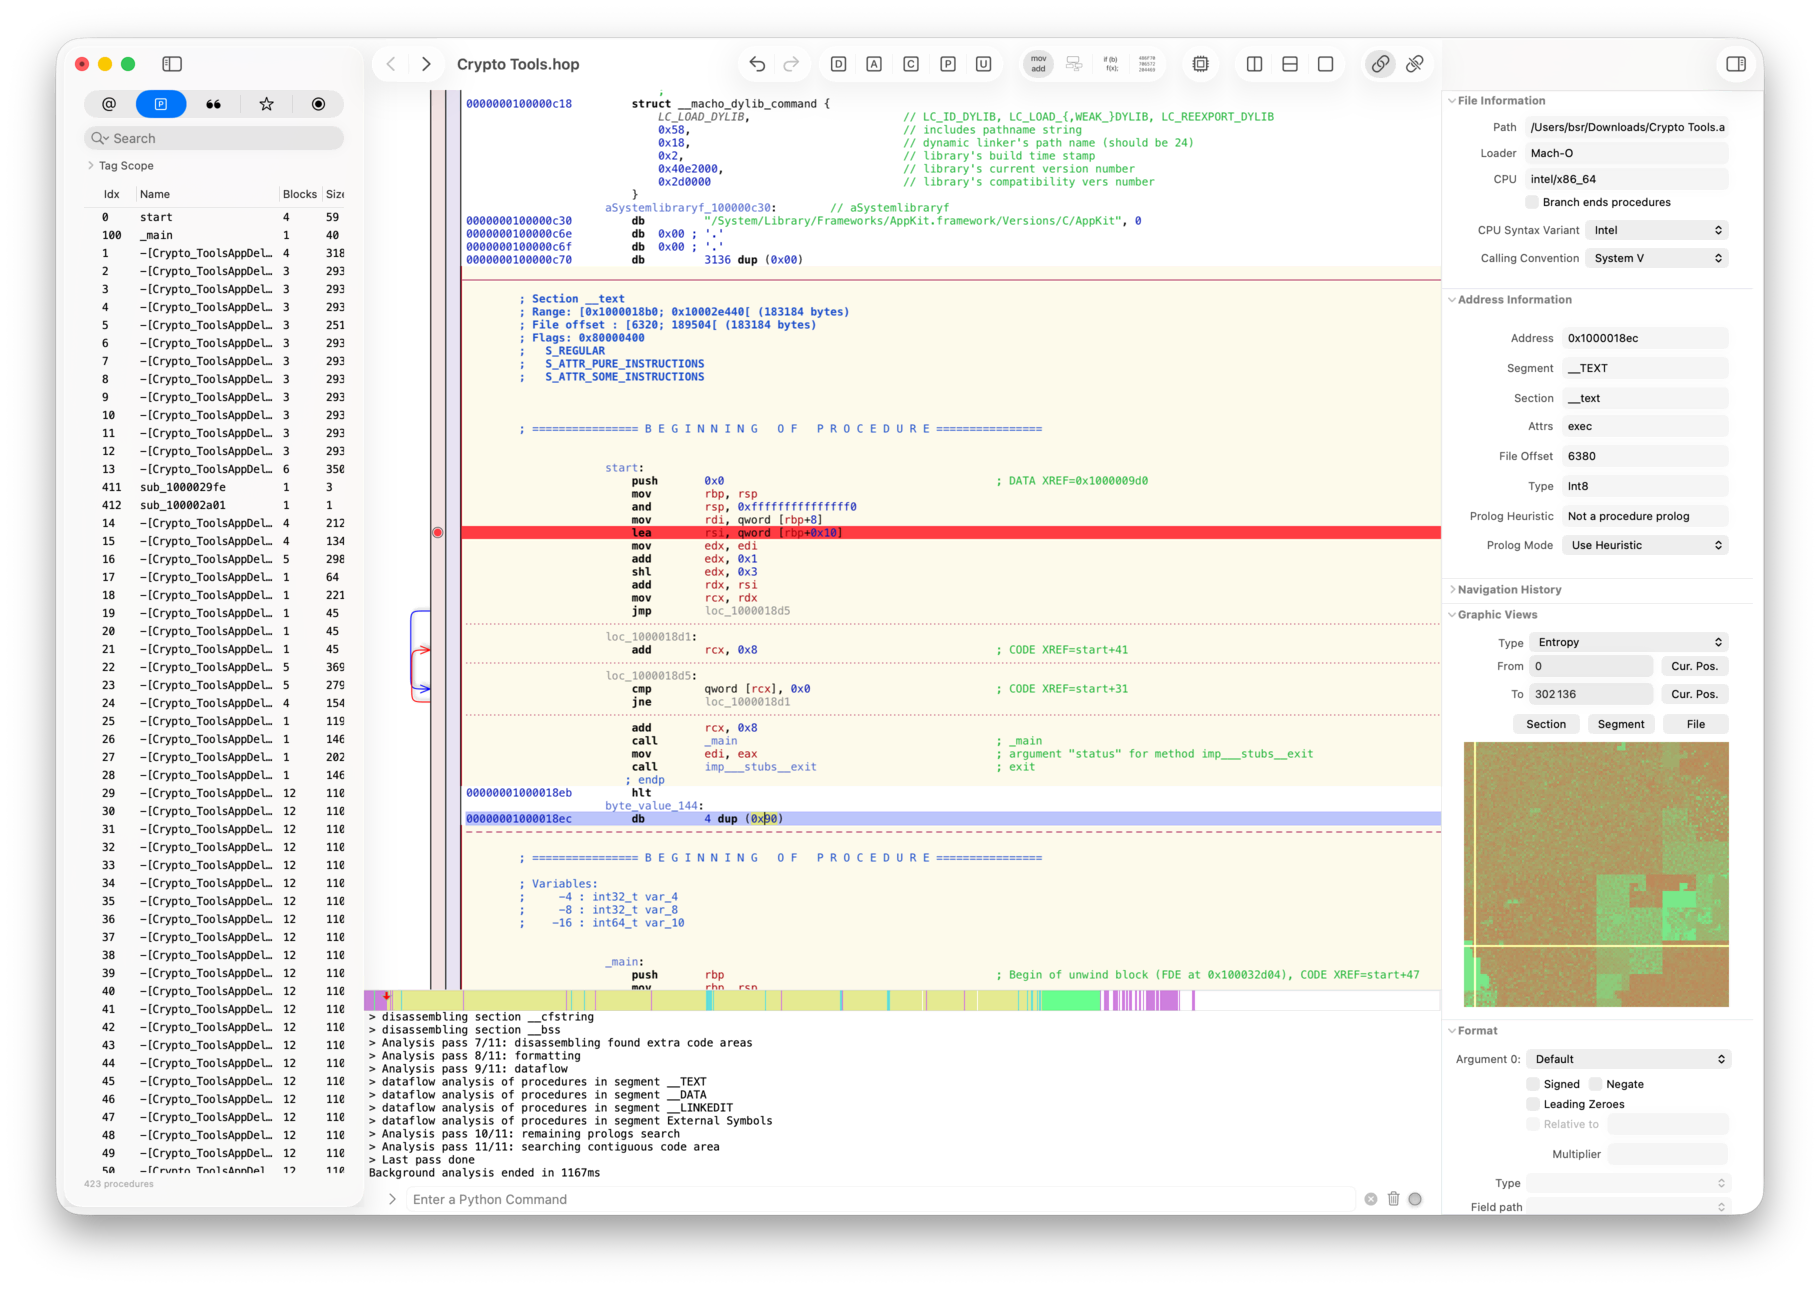Image resolution: width=1820 pixels, height=1289 pixels.
Task: Enable 'Branch ends procedures' checkbox
Action: tap(1532, 202)
